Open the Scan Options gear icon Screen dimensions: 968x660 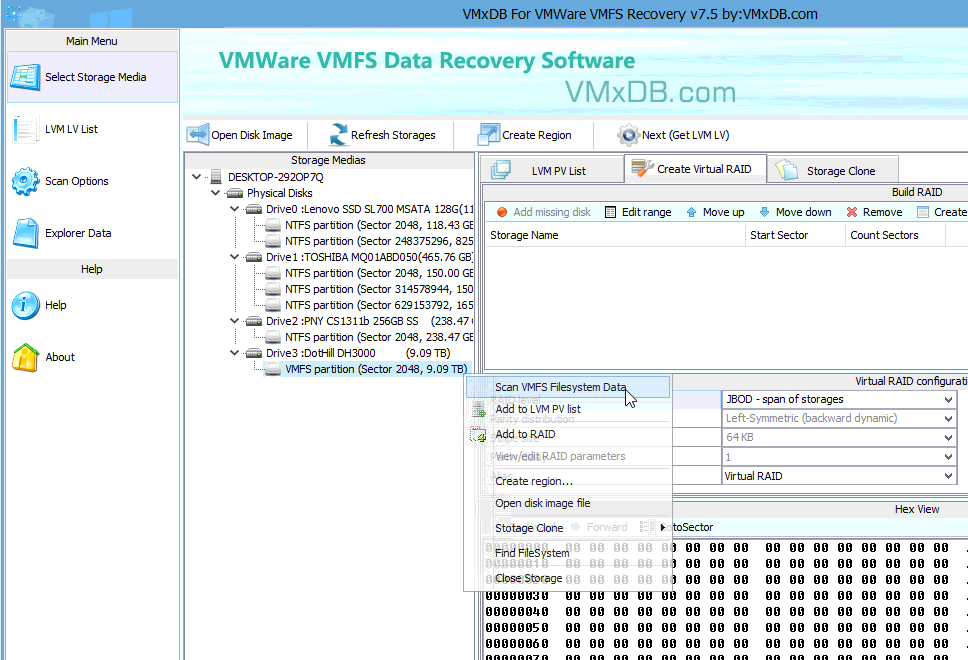pos(25,181)
